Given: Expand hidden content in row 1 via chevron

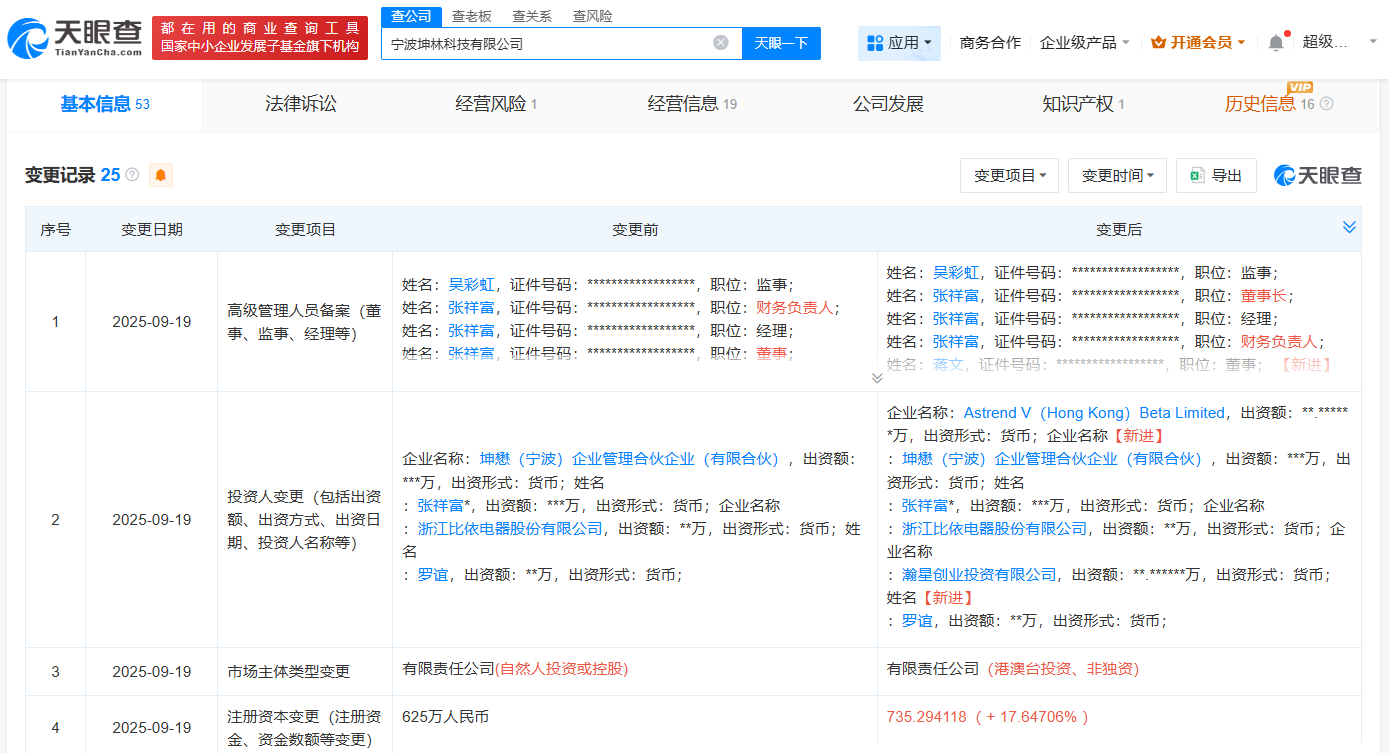Looking at the screenshot, I should point(877,376).
